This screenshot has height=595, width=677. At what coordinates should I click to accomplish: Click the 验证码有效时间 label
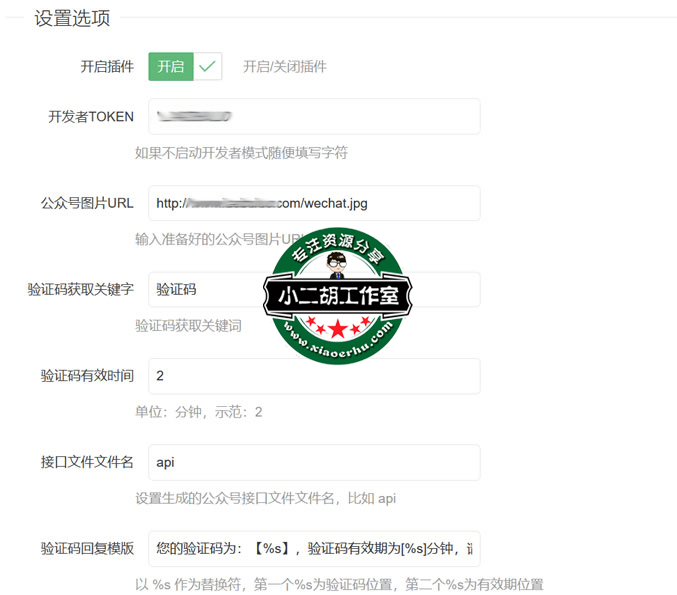[x=87, y=376]
